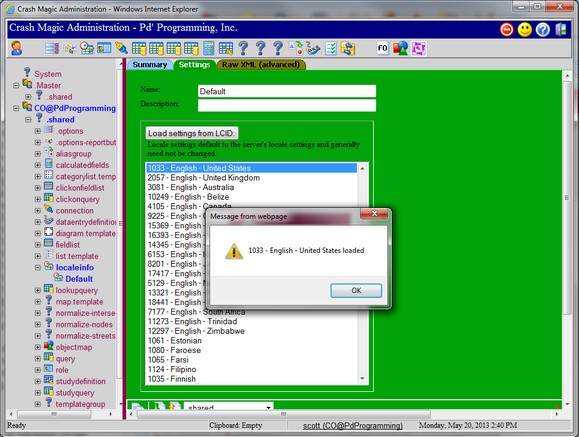Click locale list scroll up arrow

pos(362,168)
